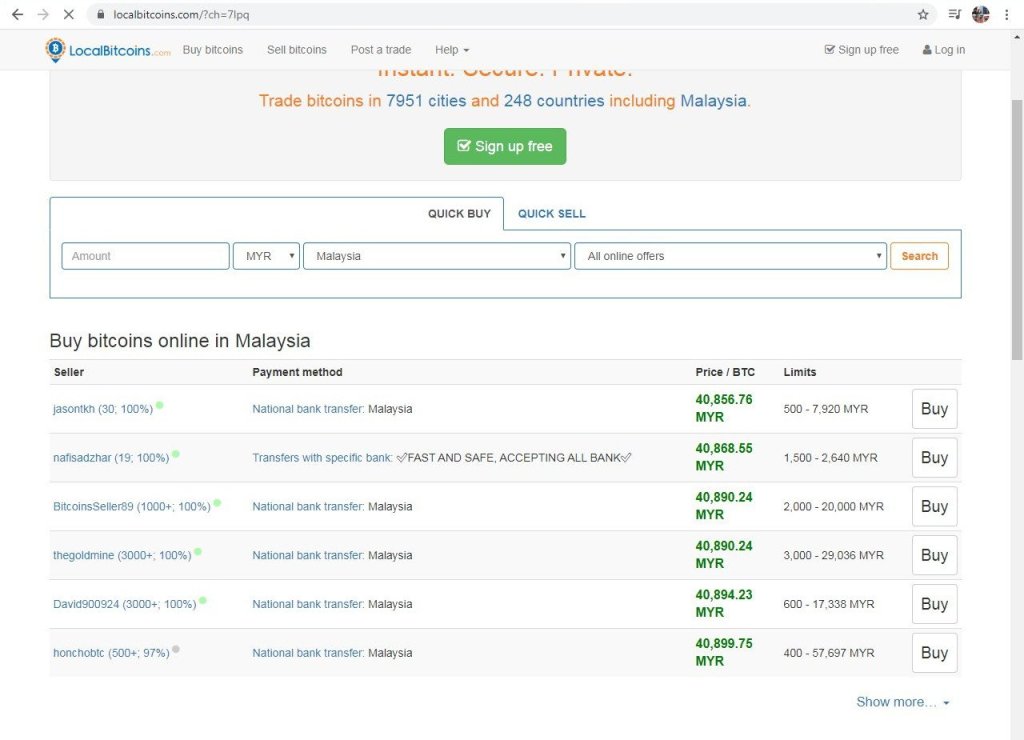Click the Amount input field

click(146, 256)
